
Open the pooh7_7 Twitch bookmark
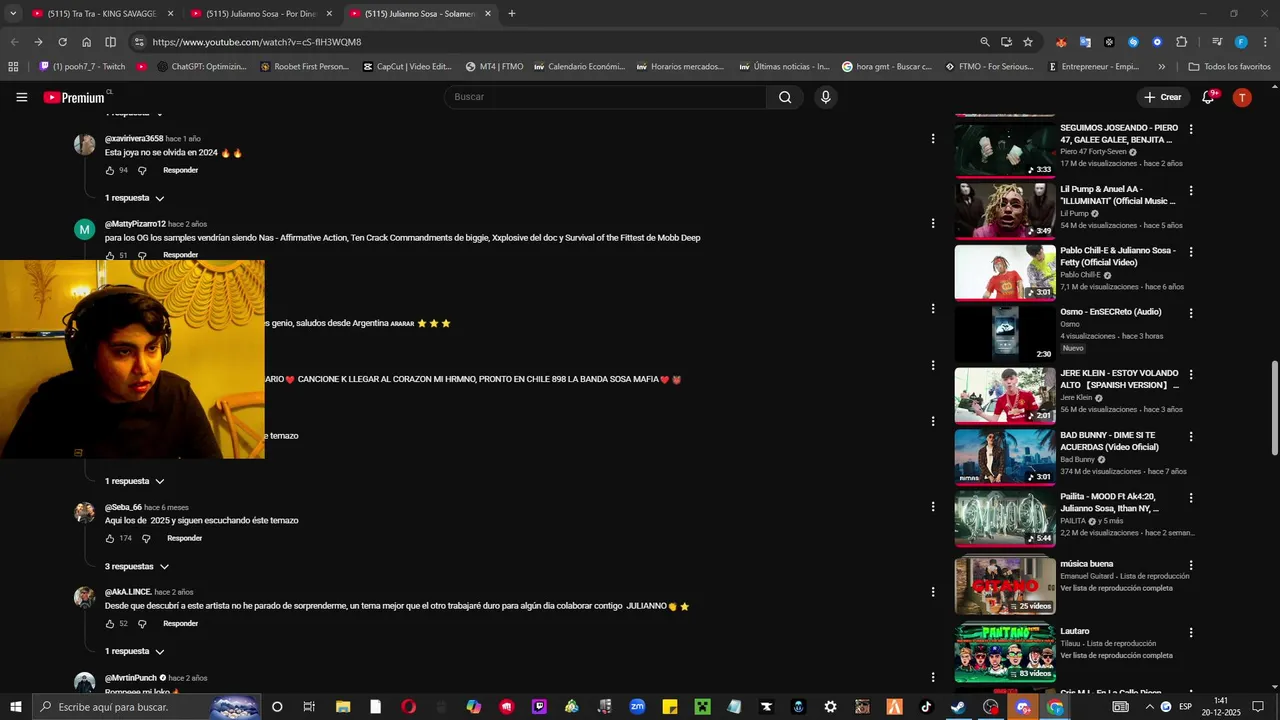(x=82, y=67)
